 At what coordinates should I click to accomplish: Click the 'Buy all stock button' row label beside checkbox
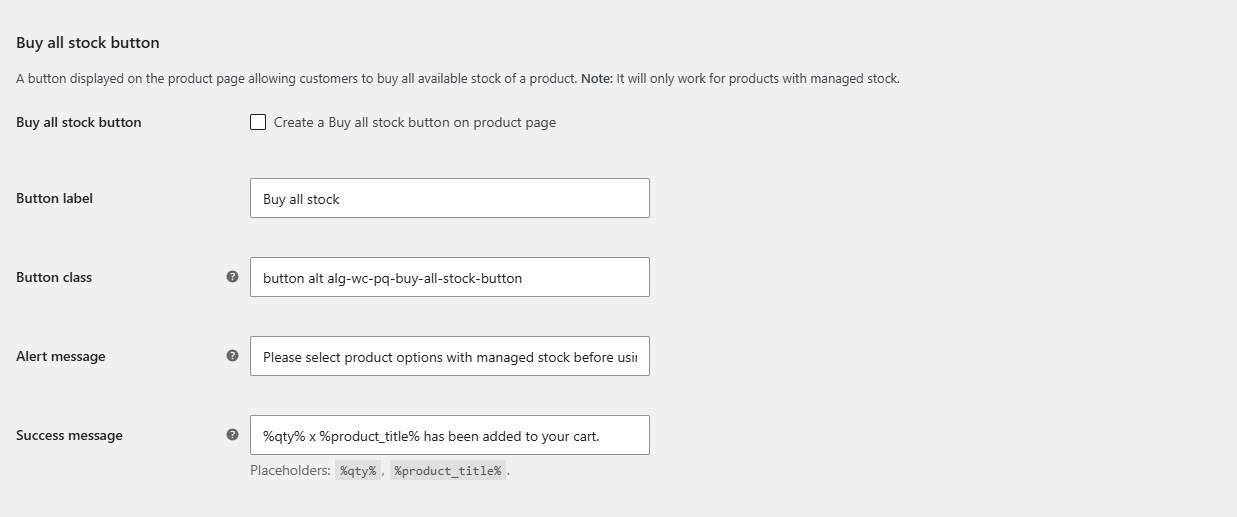pyautogui.click(x=79, y=122)
